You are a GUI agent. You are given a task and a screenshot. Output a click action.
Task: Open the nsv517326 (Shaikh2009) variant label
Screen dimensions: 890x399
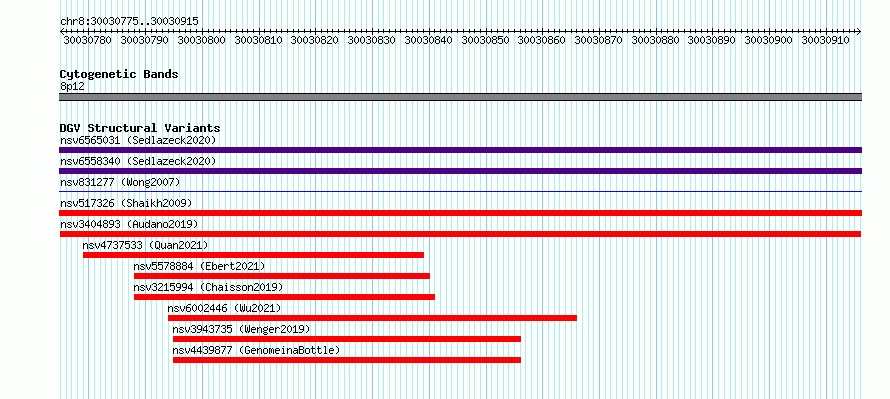[x=126, y=203]
